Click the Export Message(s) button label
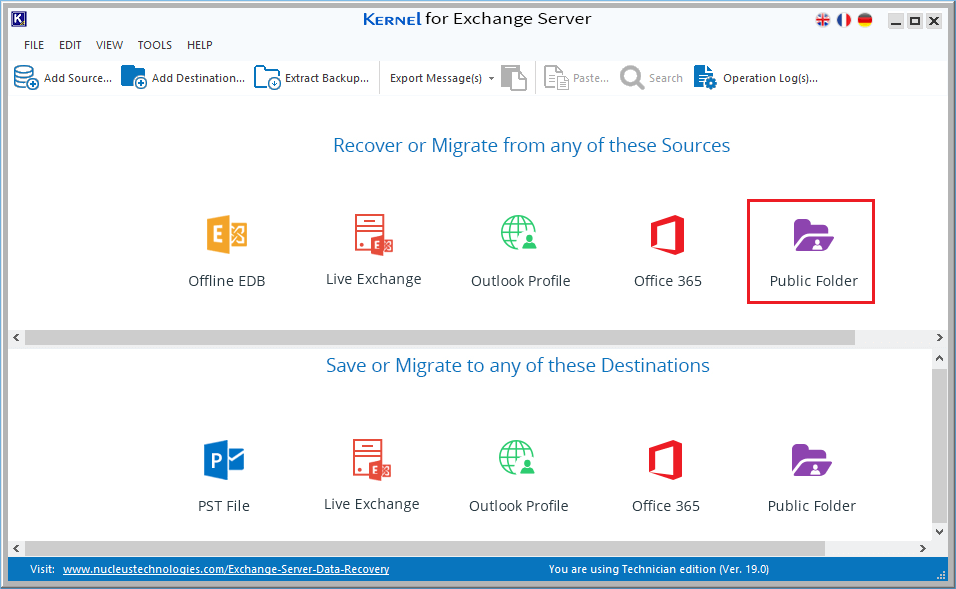The image size is (956, 589). coord(436,78)
